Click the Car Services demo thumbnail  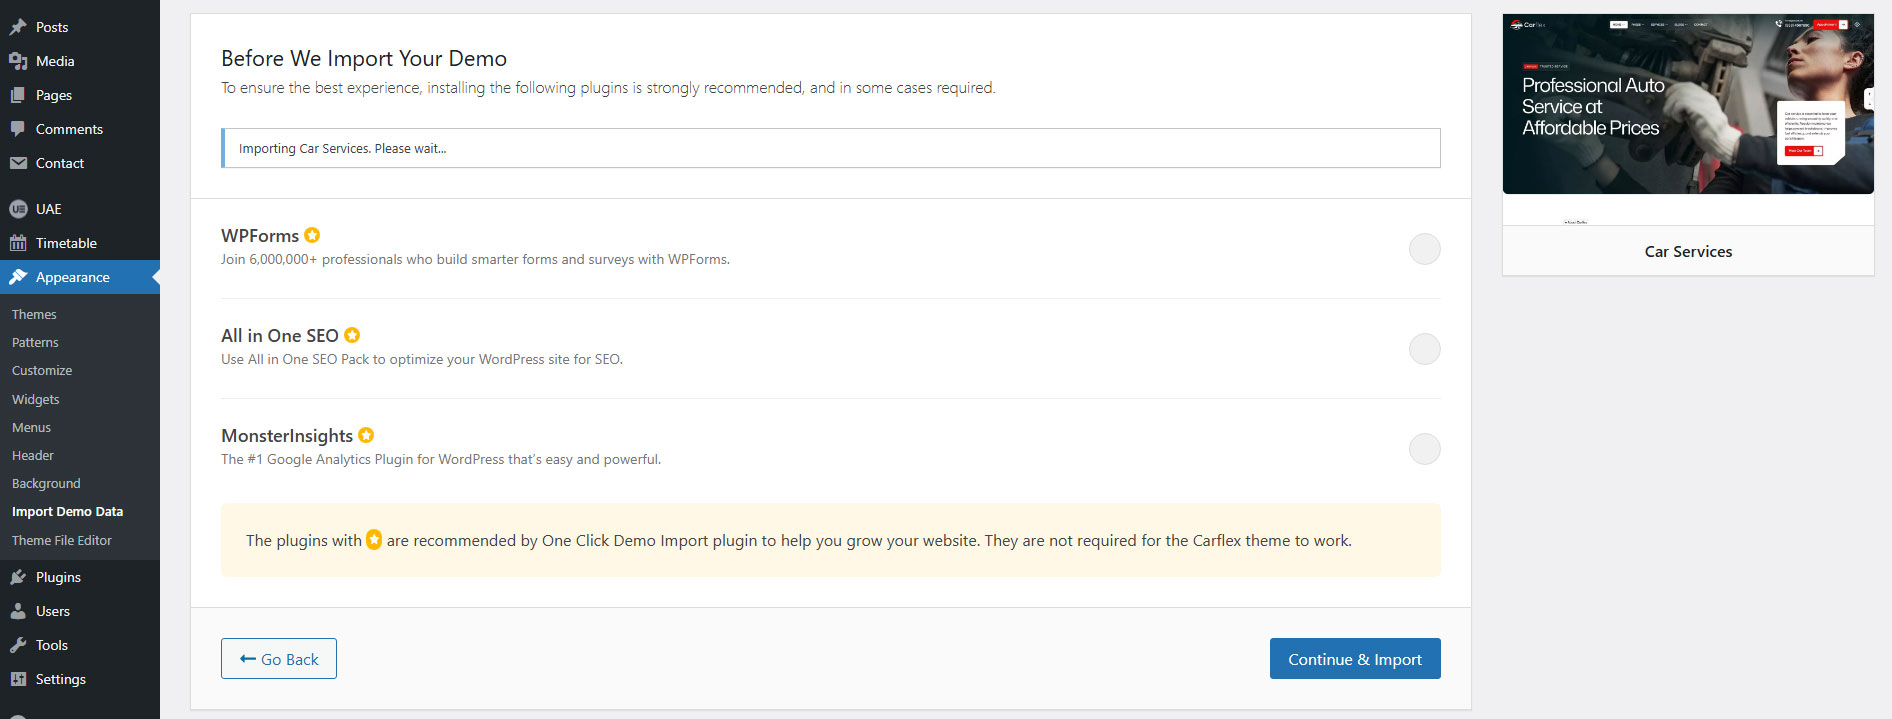[x=1688, y=104]
